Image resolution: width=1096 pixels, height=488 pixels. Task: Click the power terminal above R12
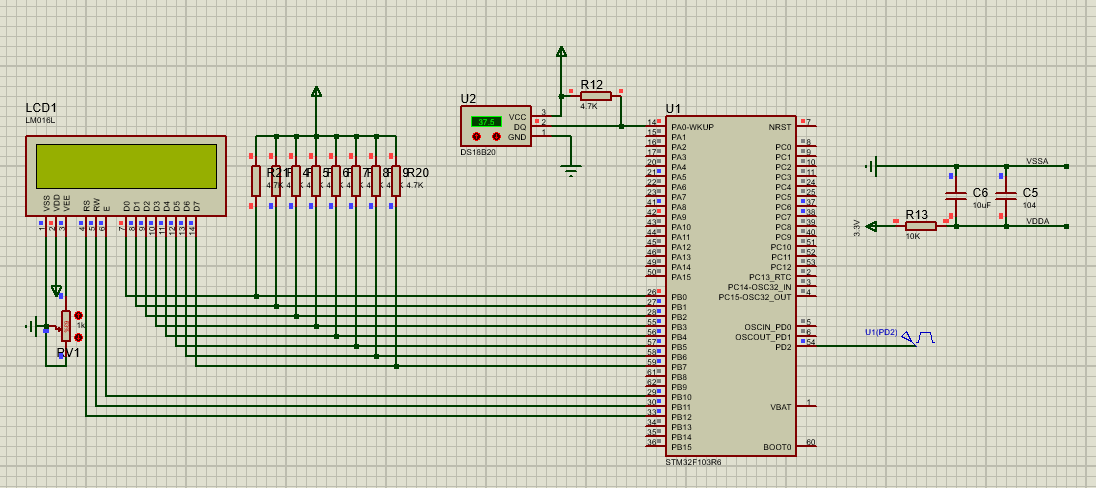click(x=561, y=51)
